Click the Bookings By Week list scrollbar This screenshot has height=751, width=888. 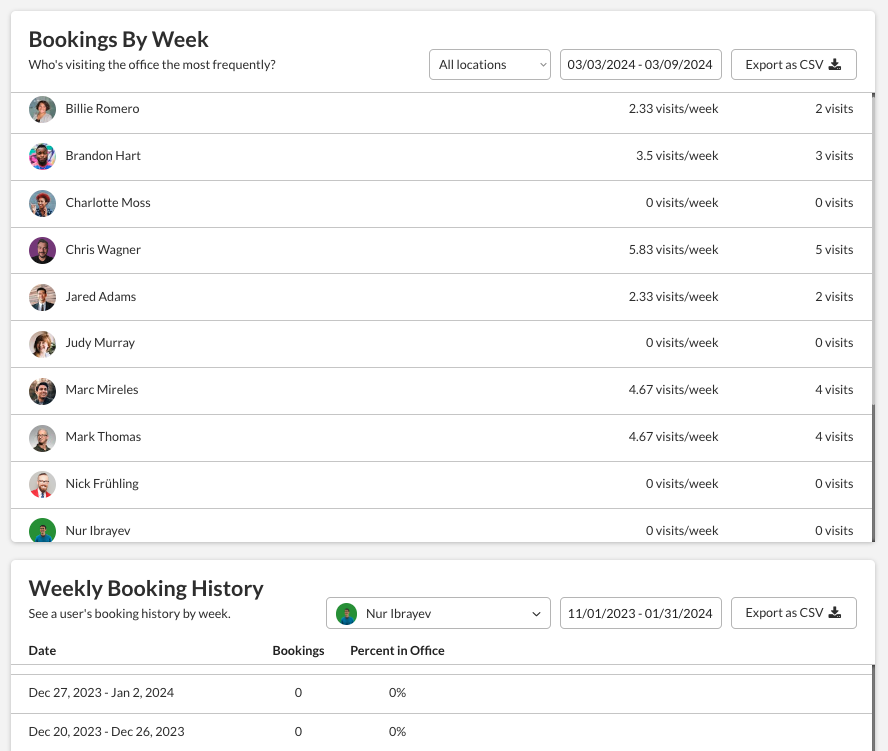click(873, 470)
